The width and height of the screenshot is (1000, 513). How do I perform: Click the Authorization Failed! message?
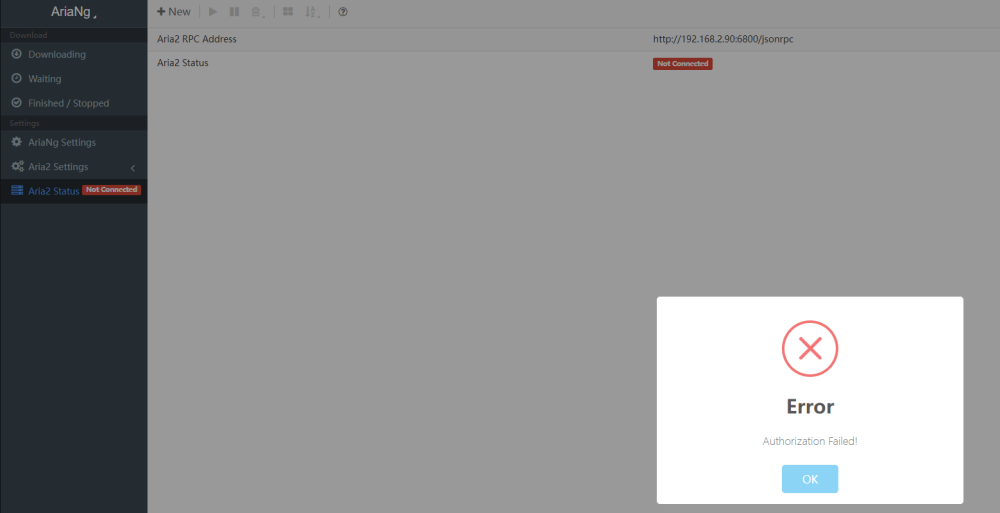(810, 441)
